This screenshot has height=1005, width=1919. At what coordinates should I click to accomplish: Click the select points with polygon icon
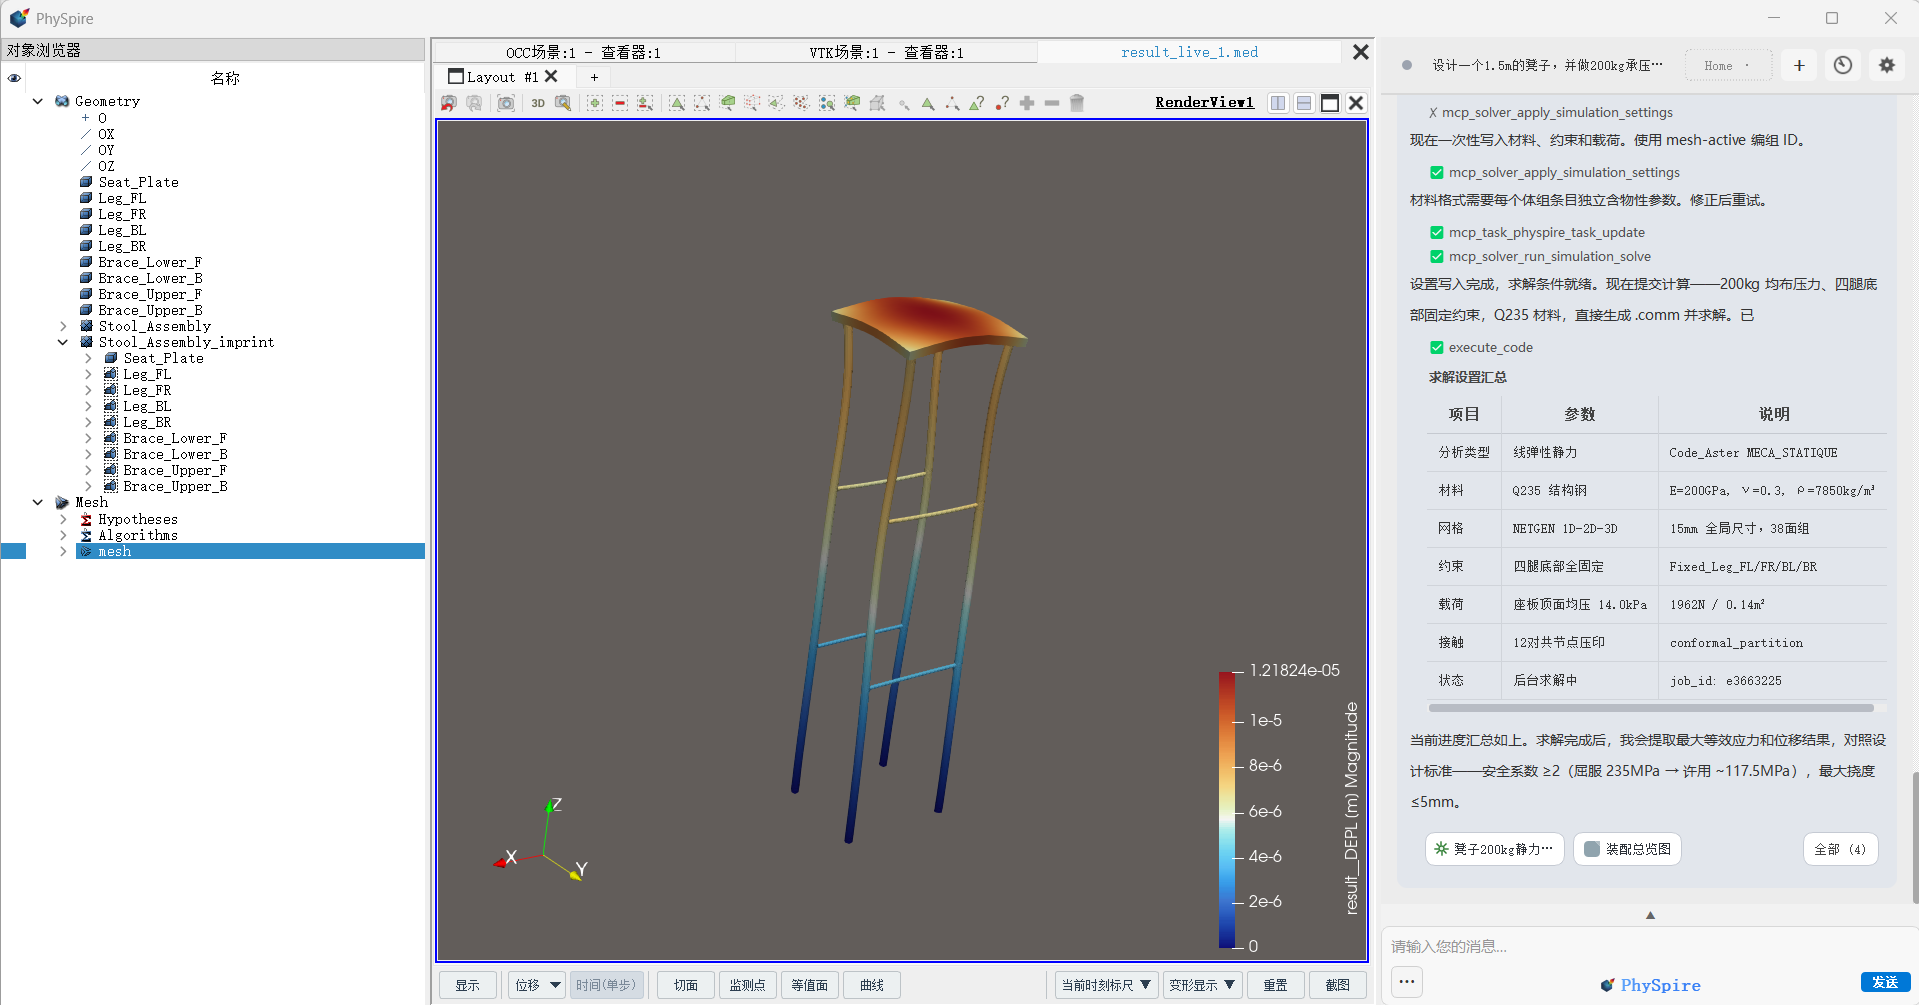(x=802, y=103)
